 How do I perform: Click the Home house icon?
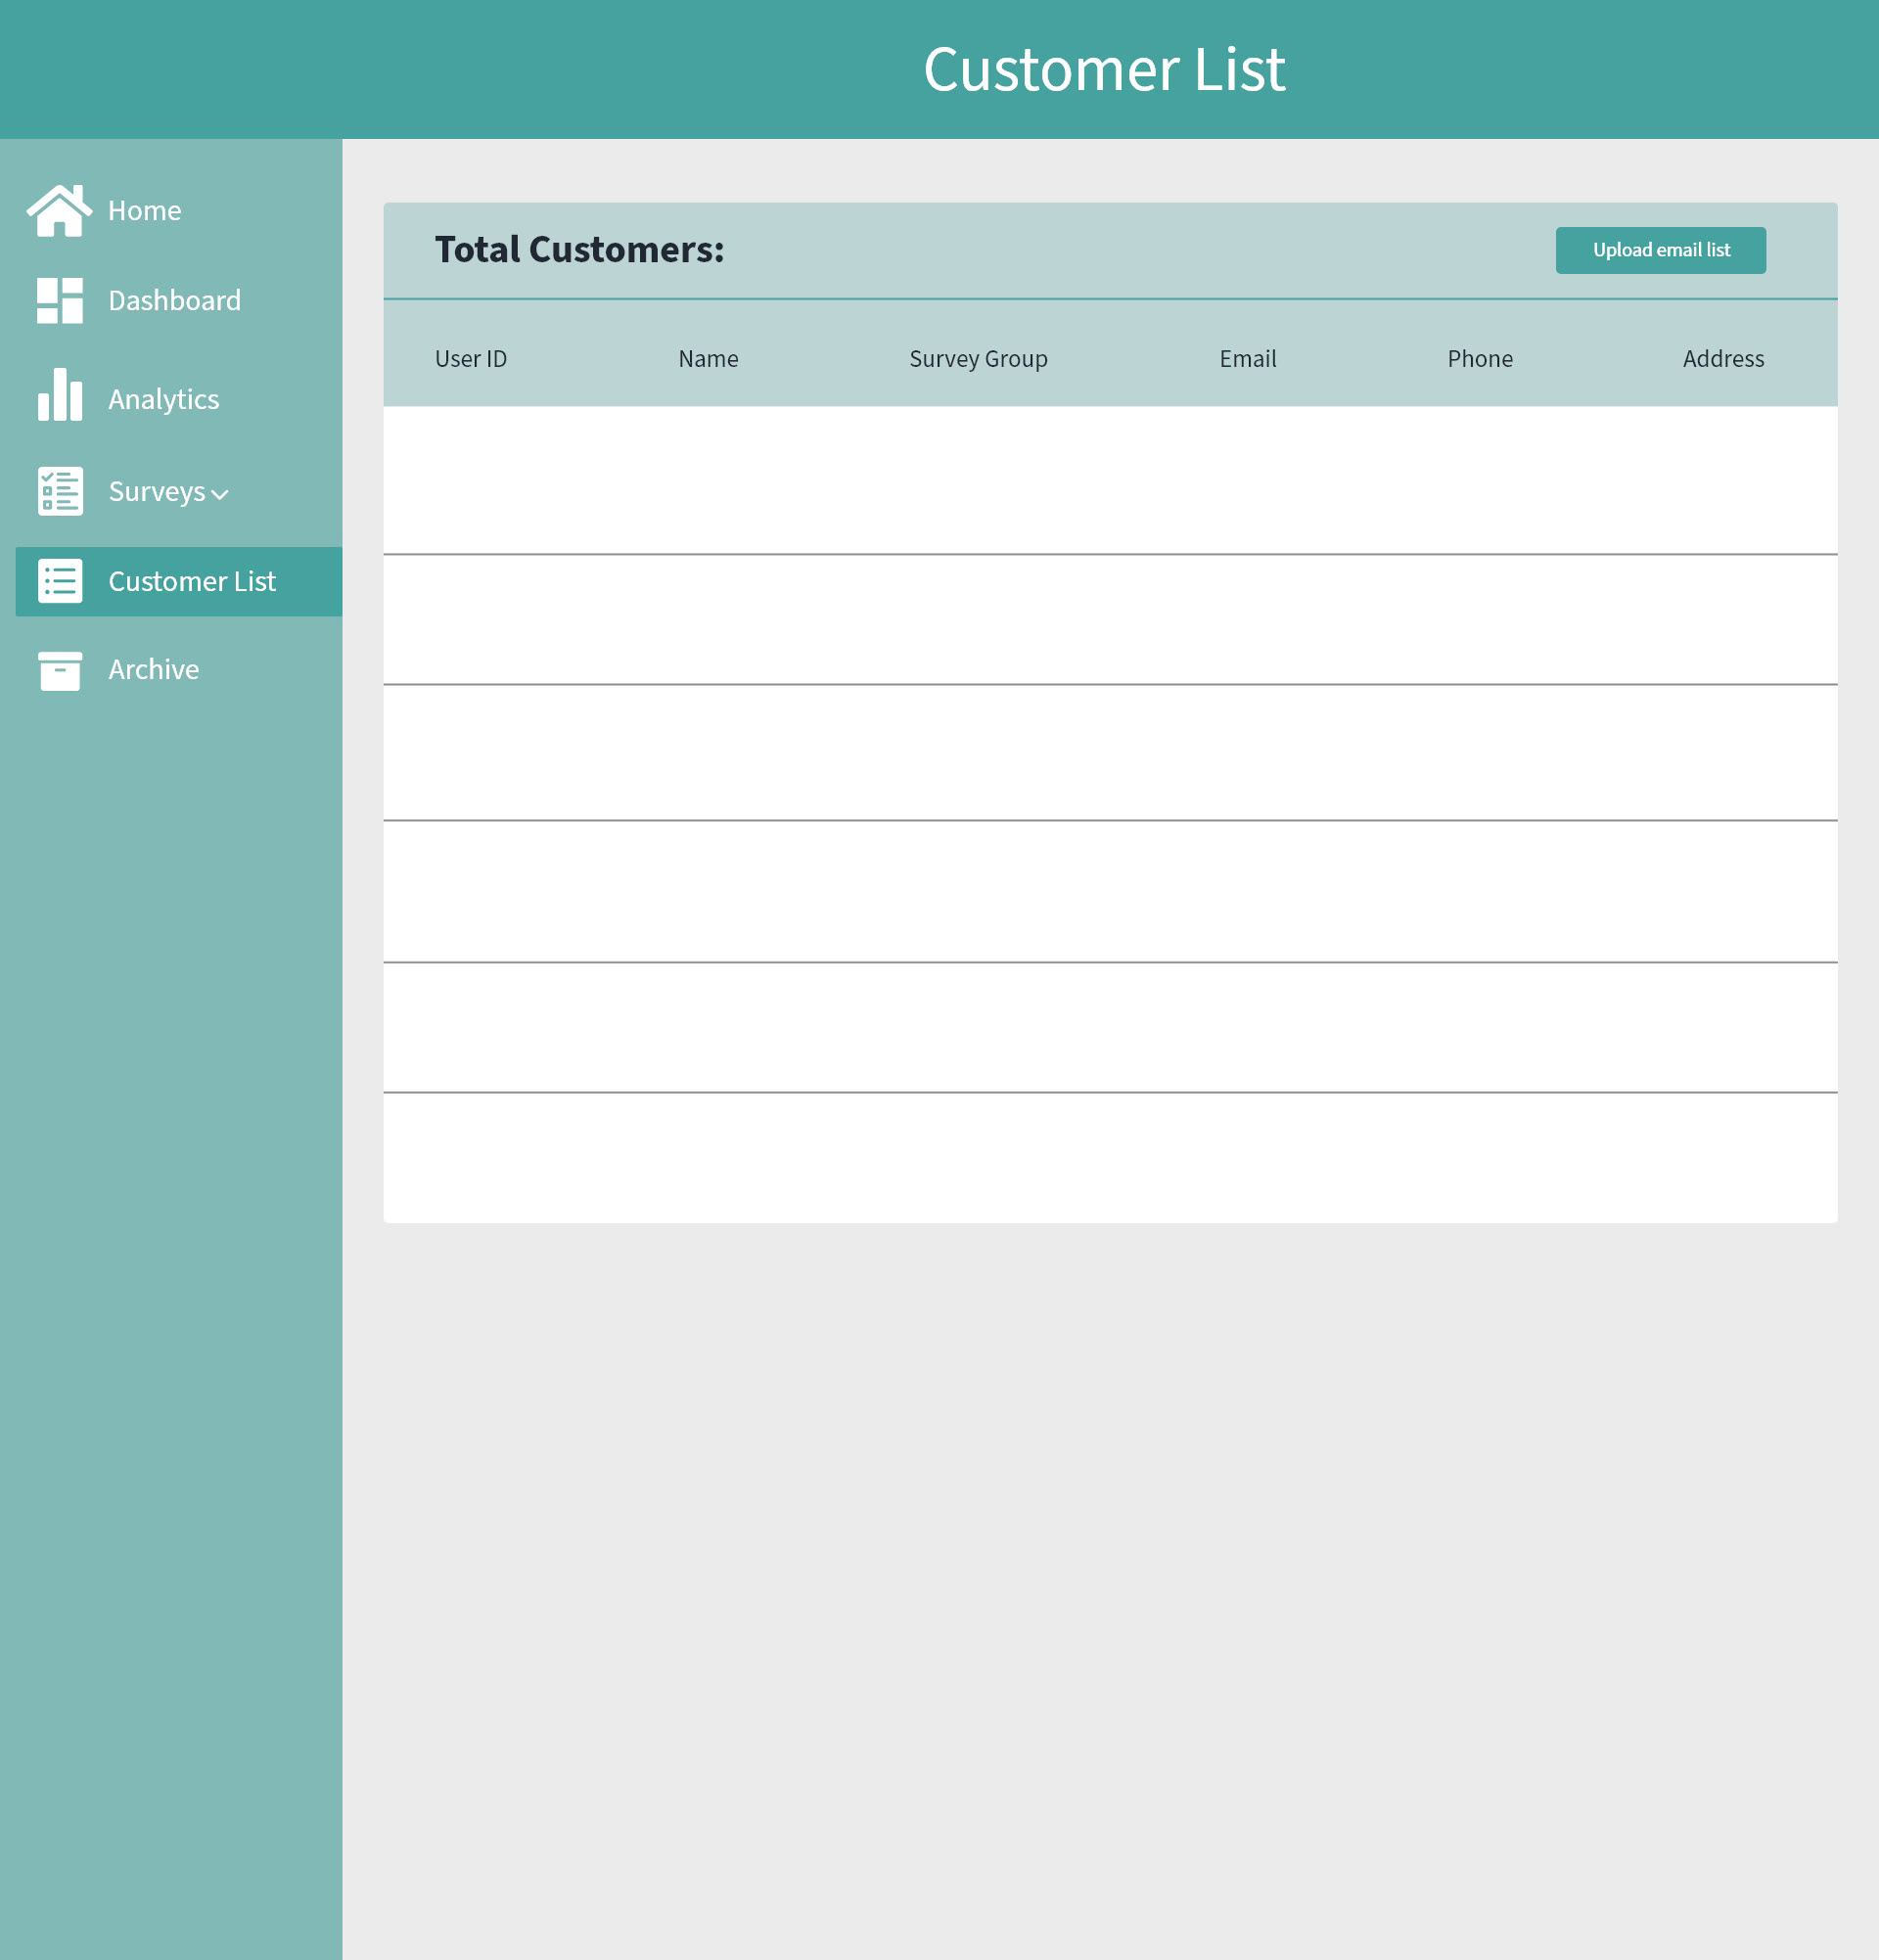click(x=59, y=211)
